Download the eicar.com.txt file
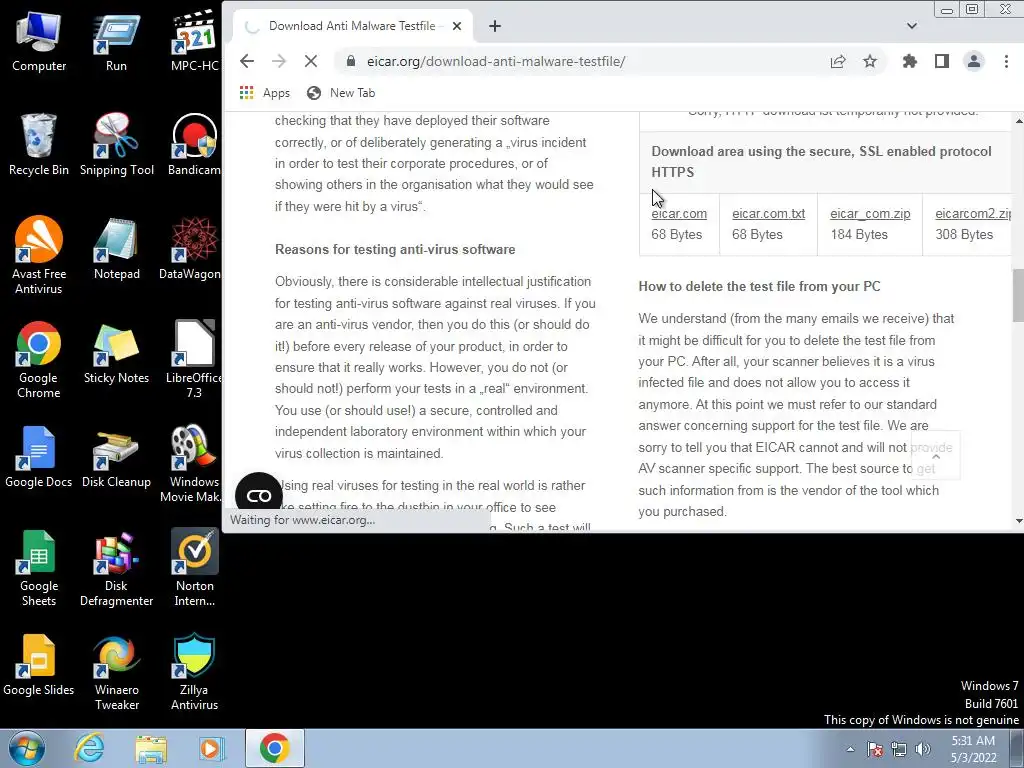Viewport: 1024px width, 768px height. pos(769,214)
